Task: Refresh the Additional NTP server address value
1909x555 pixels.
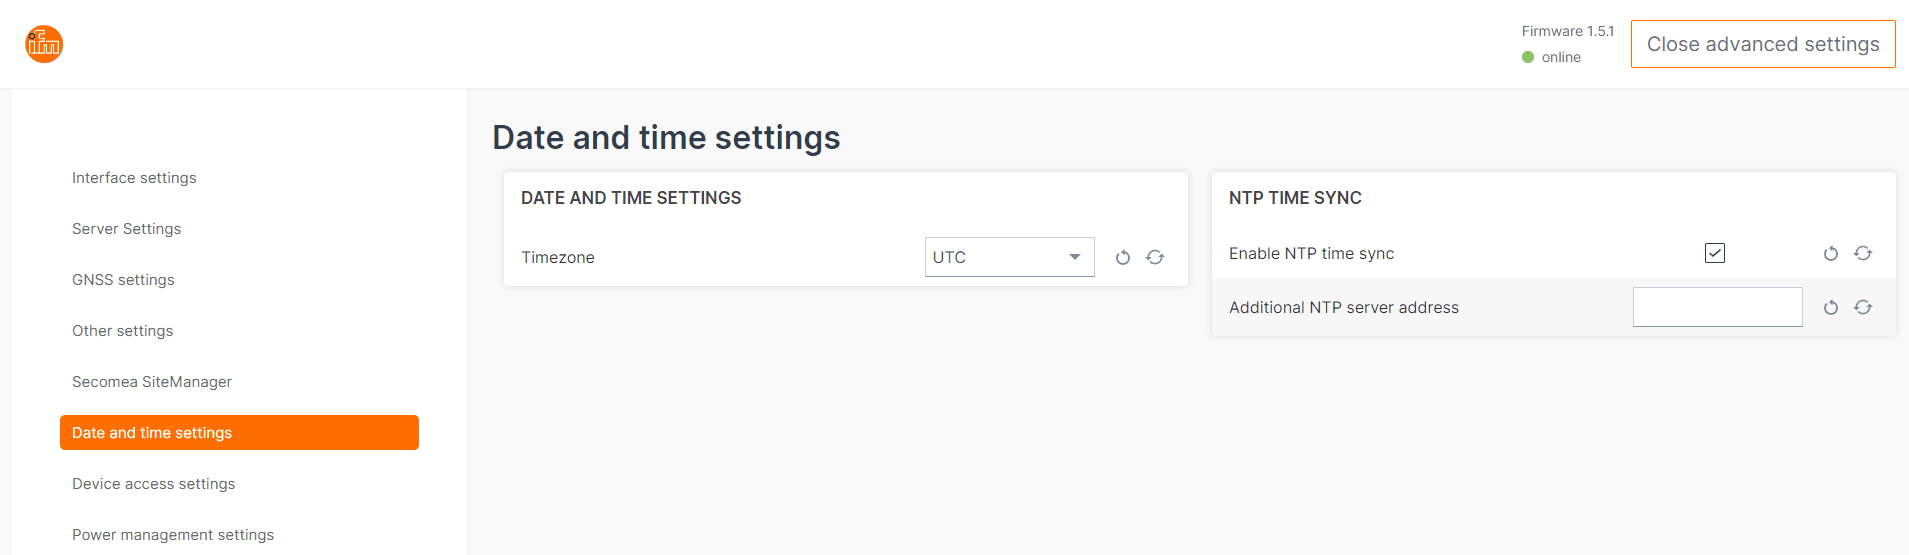Action: [x=1863, y=308]
